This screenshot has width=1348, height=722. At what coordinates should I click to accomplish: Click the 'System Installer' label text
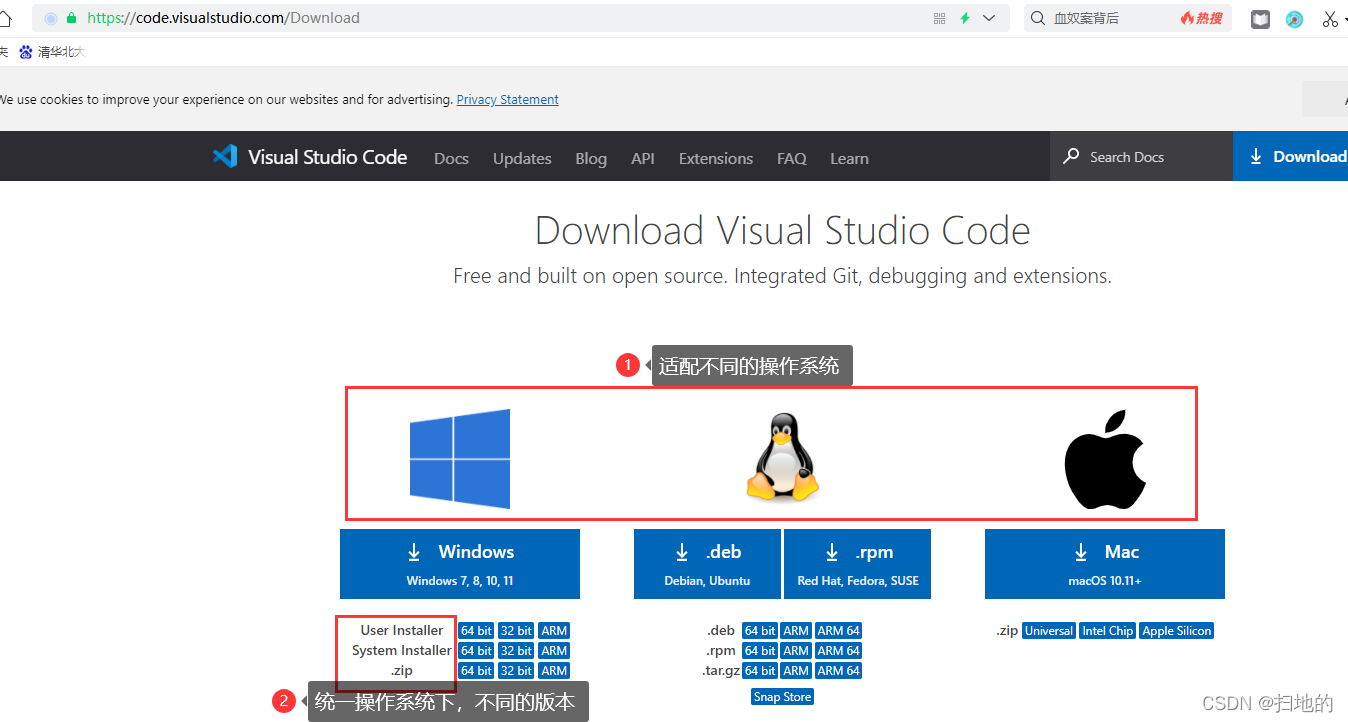(402, 651)
